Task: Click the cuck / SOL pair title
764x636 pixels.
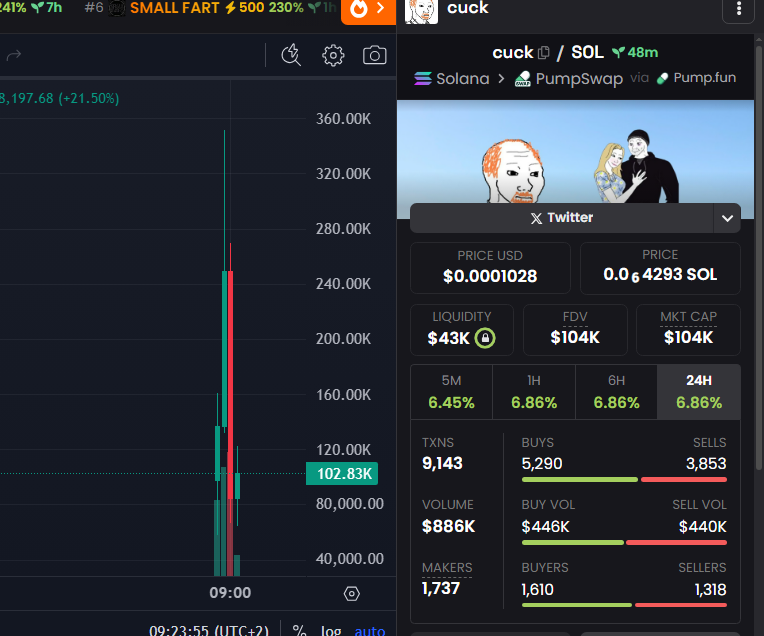Action: (x=548, y=52)
